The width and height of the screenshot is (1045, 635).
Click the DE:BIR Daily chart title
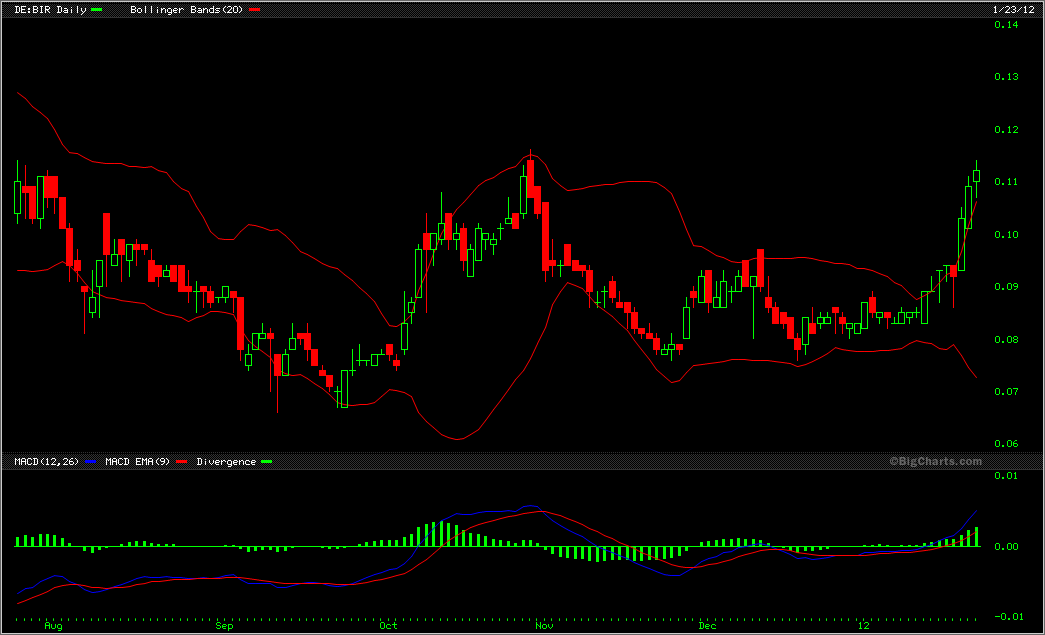tap(51, 9)
